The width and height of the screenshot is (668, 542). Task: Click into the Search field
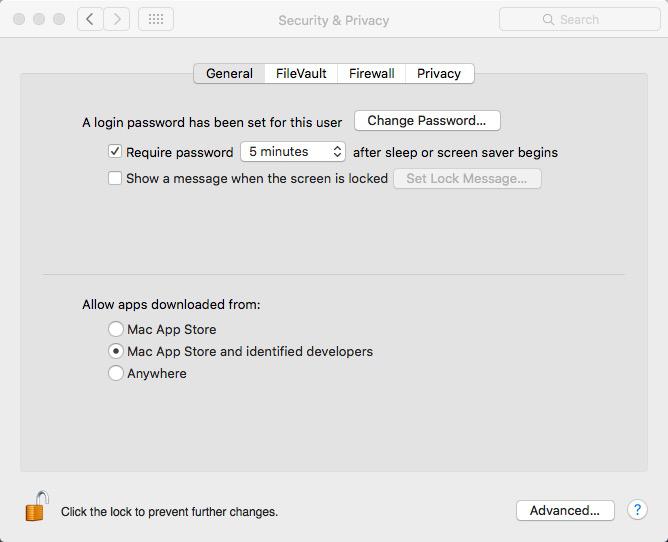[590, 19]
